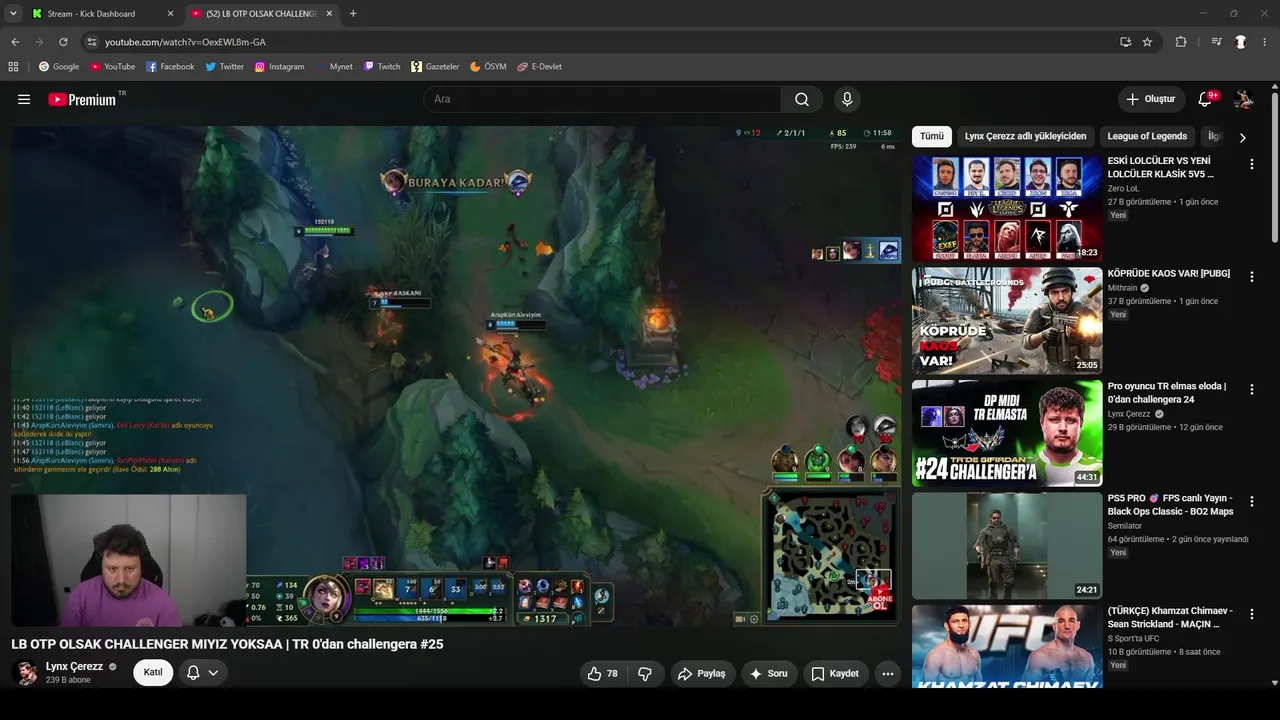Screen dimensions: 1280x720
Task: Open E-Devlet bookmark
Action: [539, 67]
